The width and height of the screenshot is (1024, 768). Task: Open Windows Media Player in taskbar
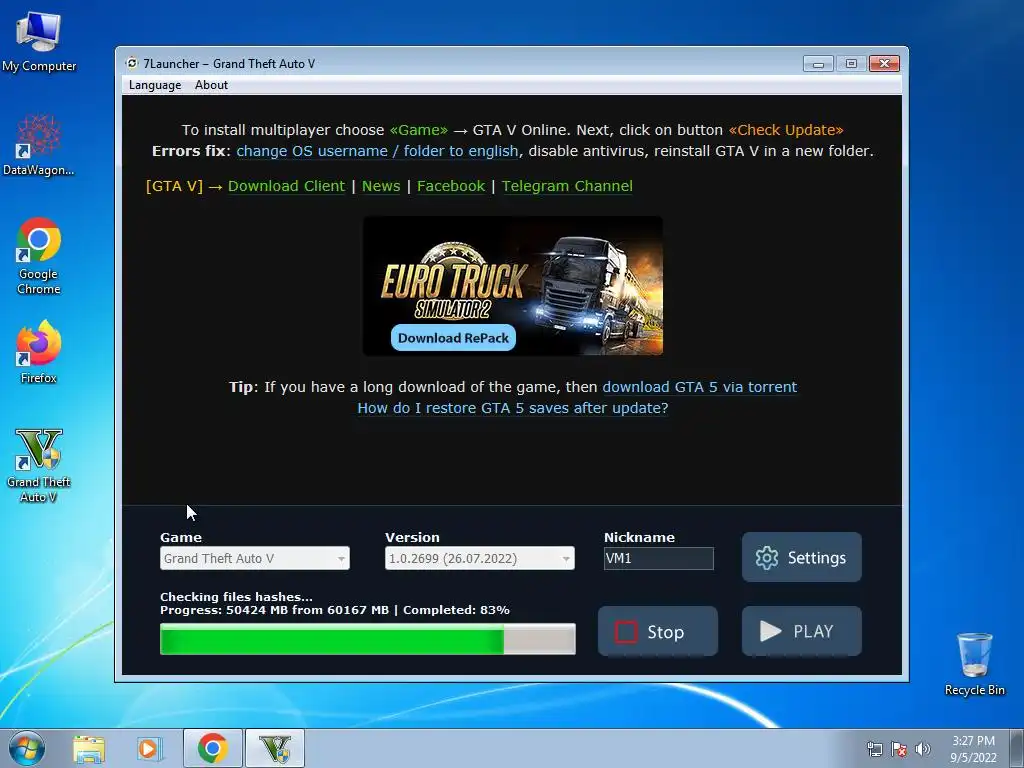(x=149, y=748)
